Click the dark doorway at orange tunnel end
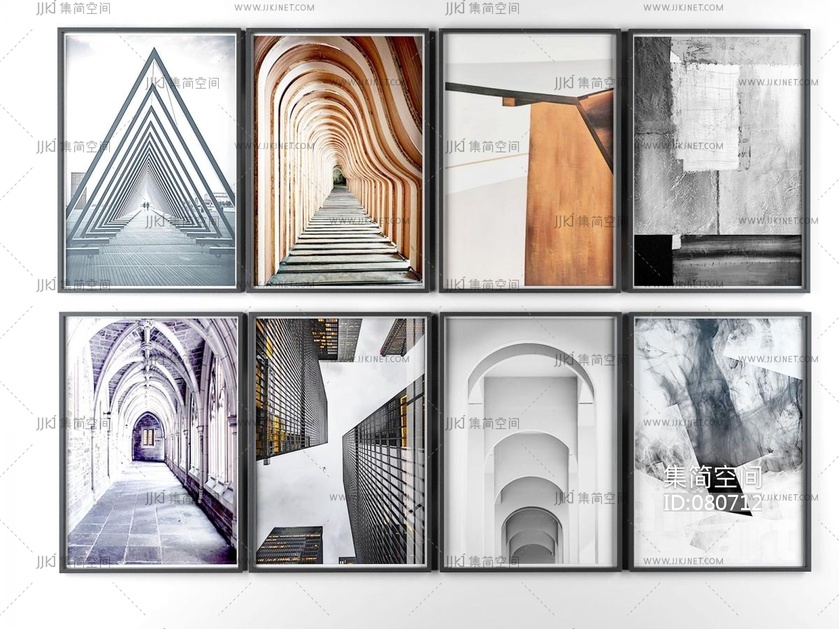The width and height of the screenshot is (839, 629). point(339,177)
